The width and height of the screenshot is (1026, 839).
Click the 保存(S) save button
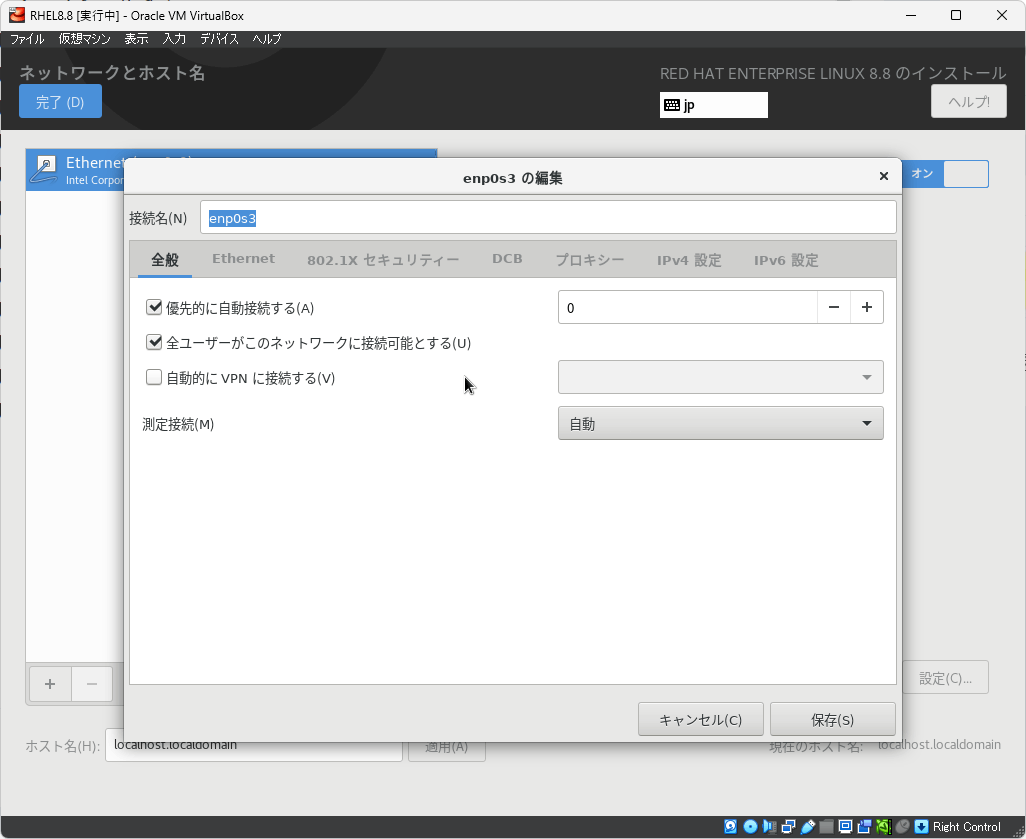click(832, 719)
